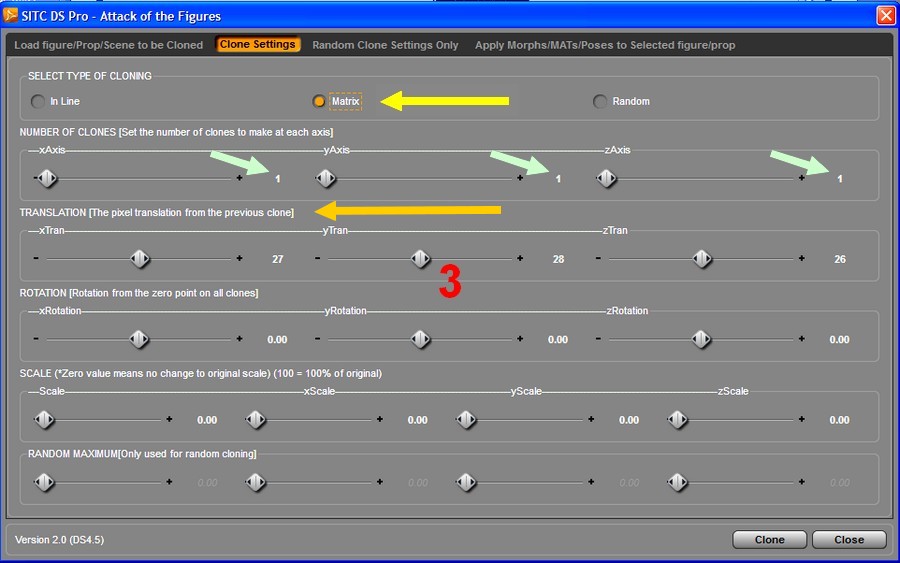Increase xAxis clones with plus button

pos(239,178)
